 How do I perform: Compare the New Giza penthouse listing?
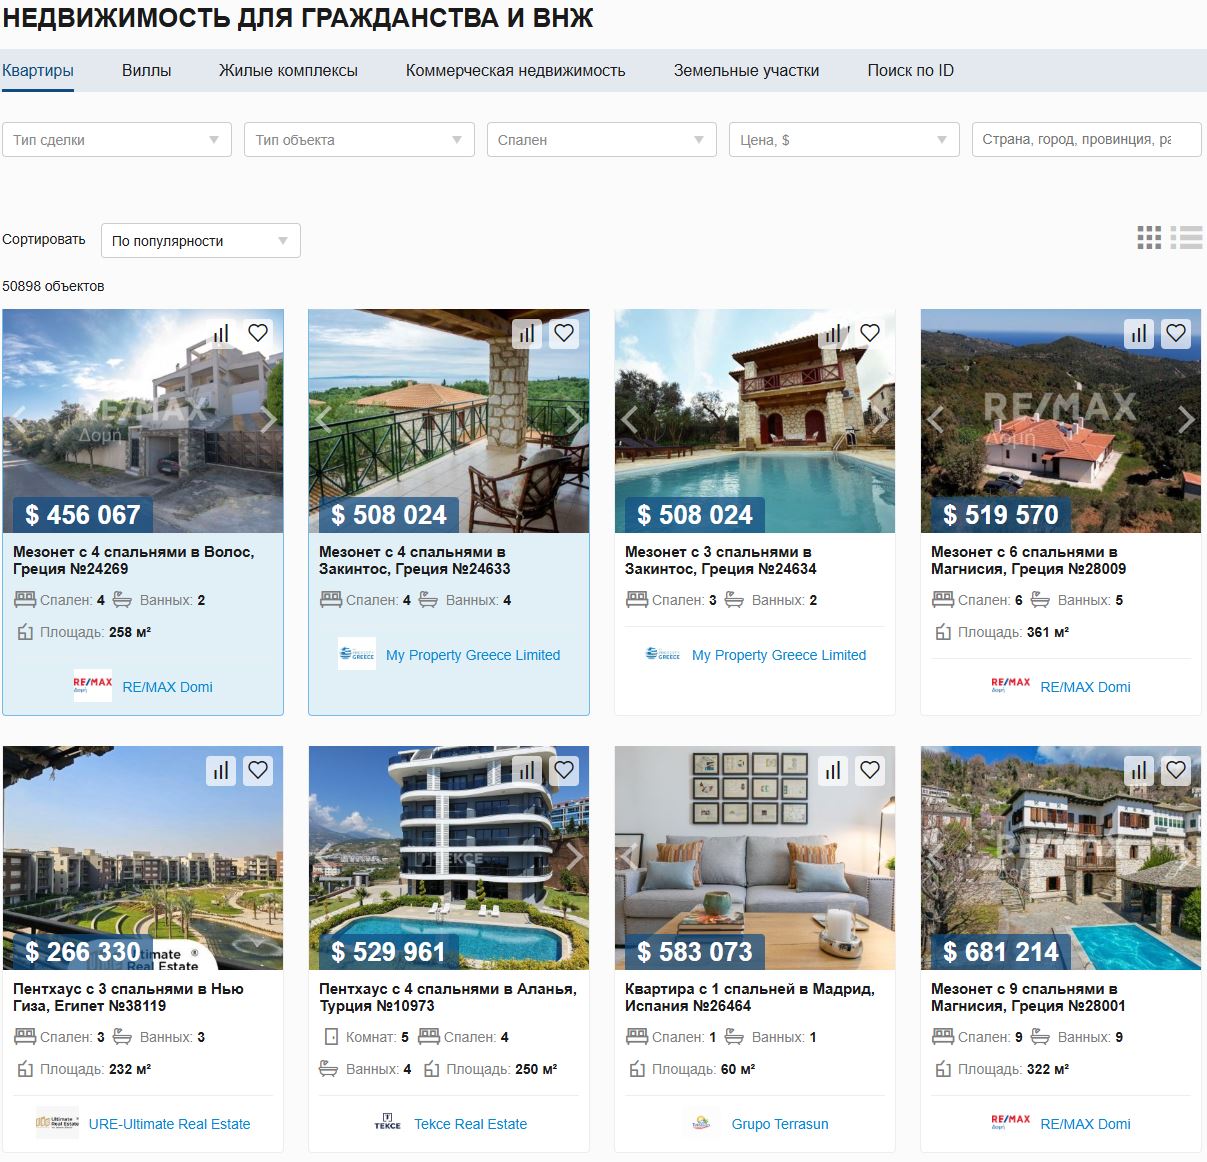[221, 770]
